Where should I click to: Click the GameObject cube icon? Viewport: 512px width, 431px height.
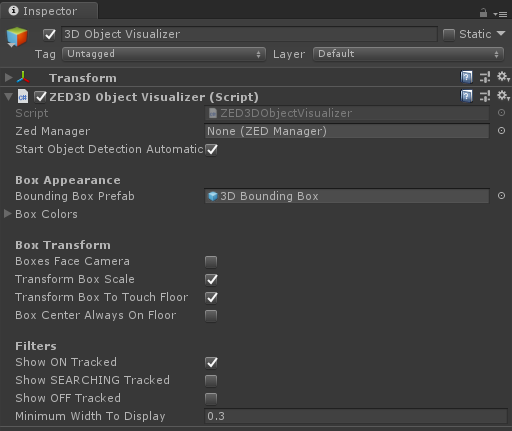pyautogui.click(x=17, y=37)
